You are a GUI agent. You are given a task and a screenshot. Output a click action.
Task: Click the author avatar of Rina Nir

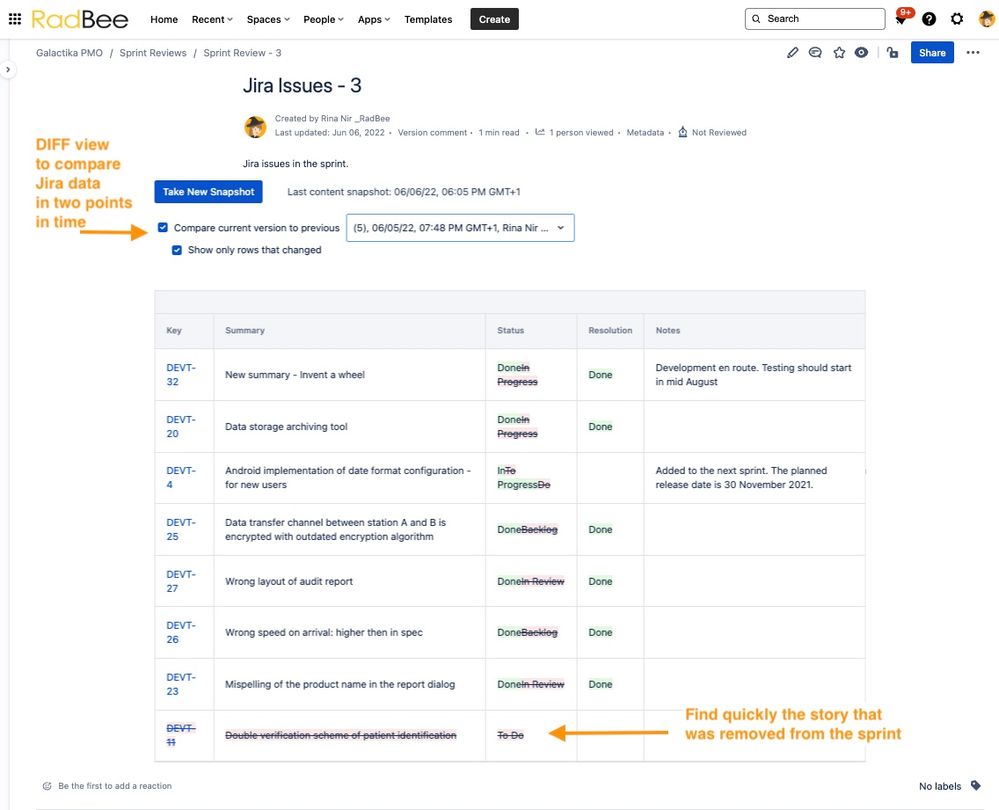[x=255, y=126]
